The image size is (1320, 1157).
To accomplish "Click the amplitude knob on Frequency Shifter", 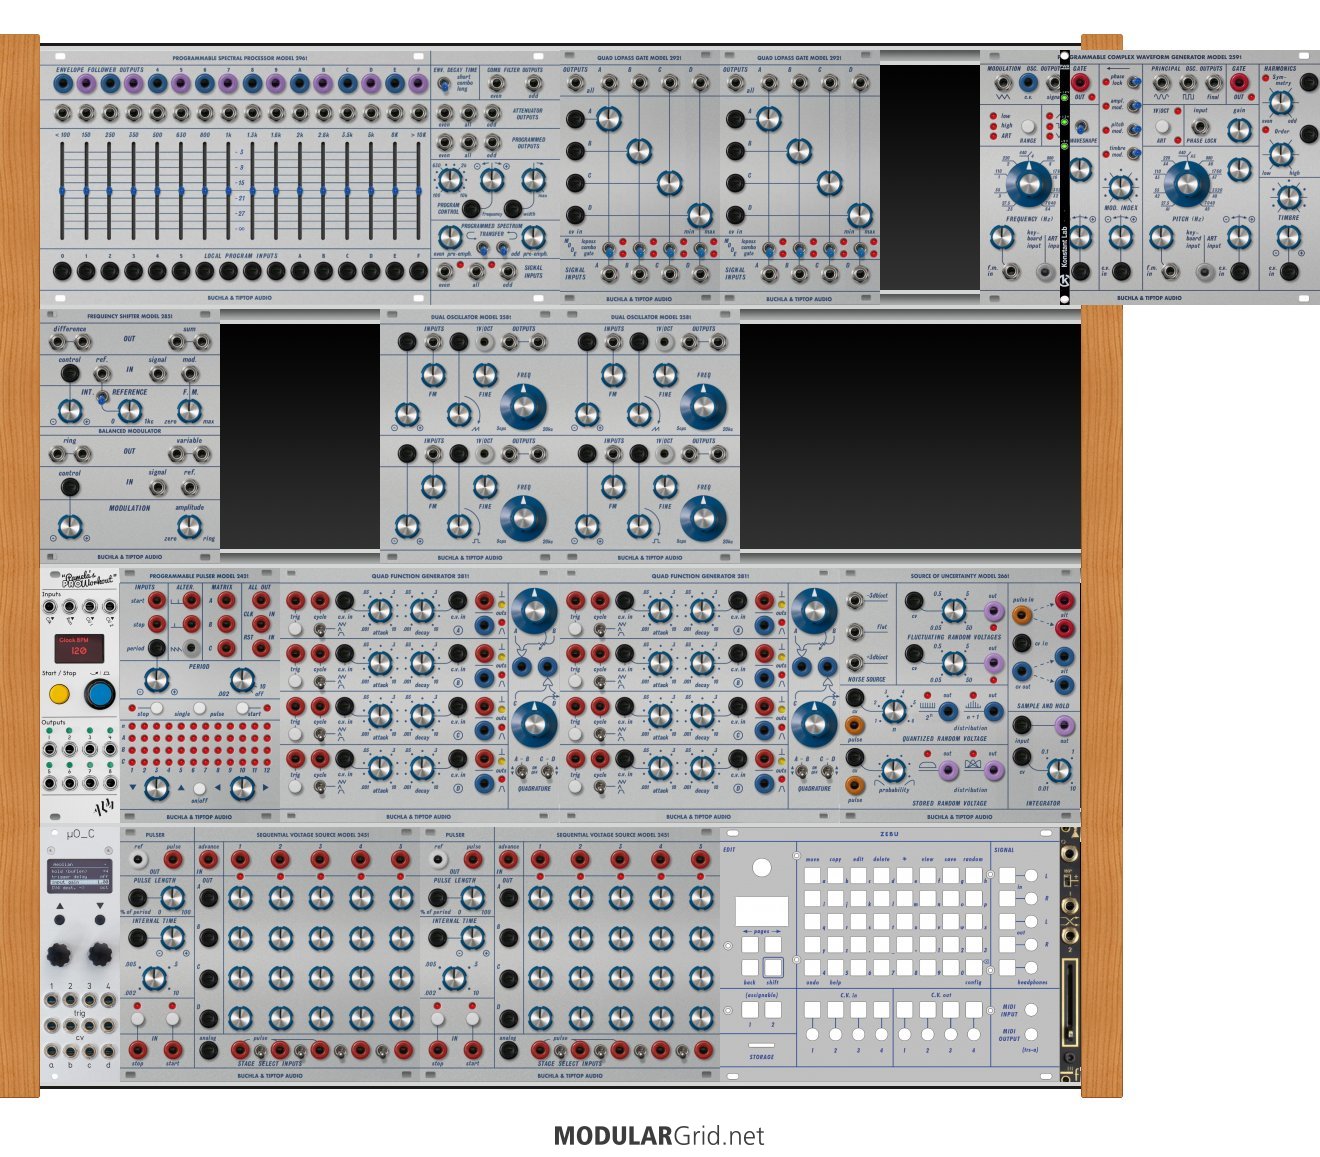I will pyautogui.click(x=189, y=526).
